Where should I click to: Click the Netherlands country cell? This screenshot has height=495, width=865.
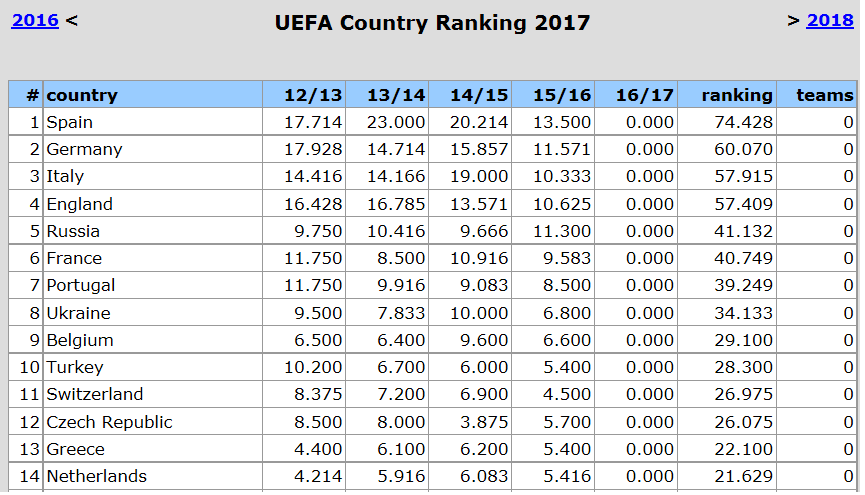pos(96,476)
